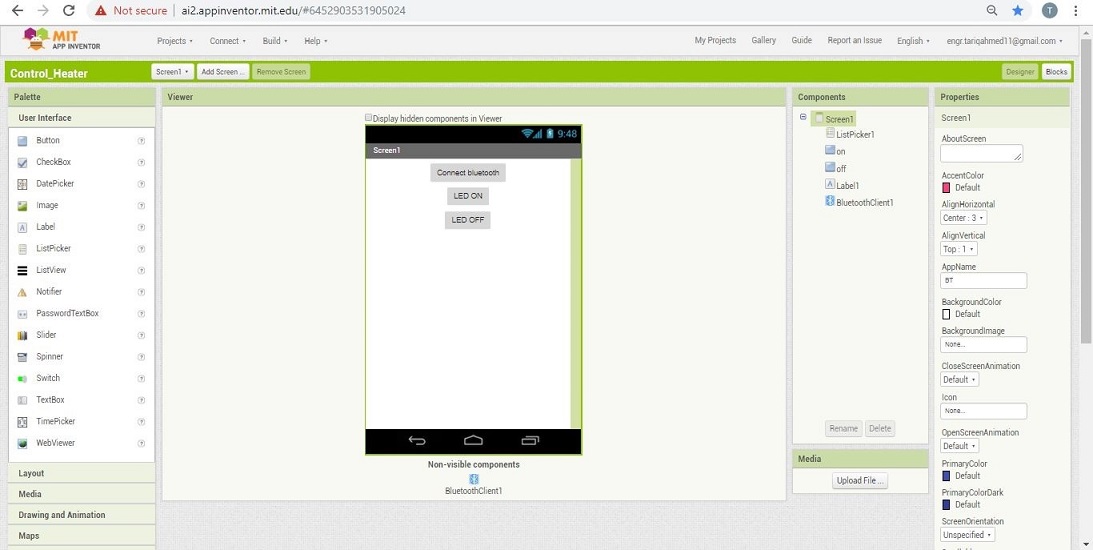Open help for Notifier component
Screen dimensions: 1093x550
tap(142, 291)
